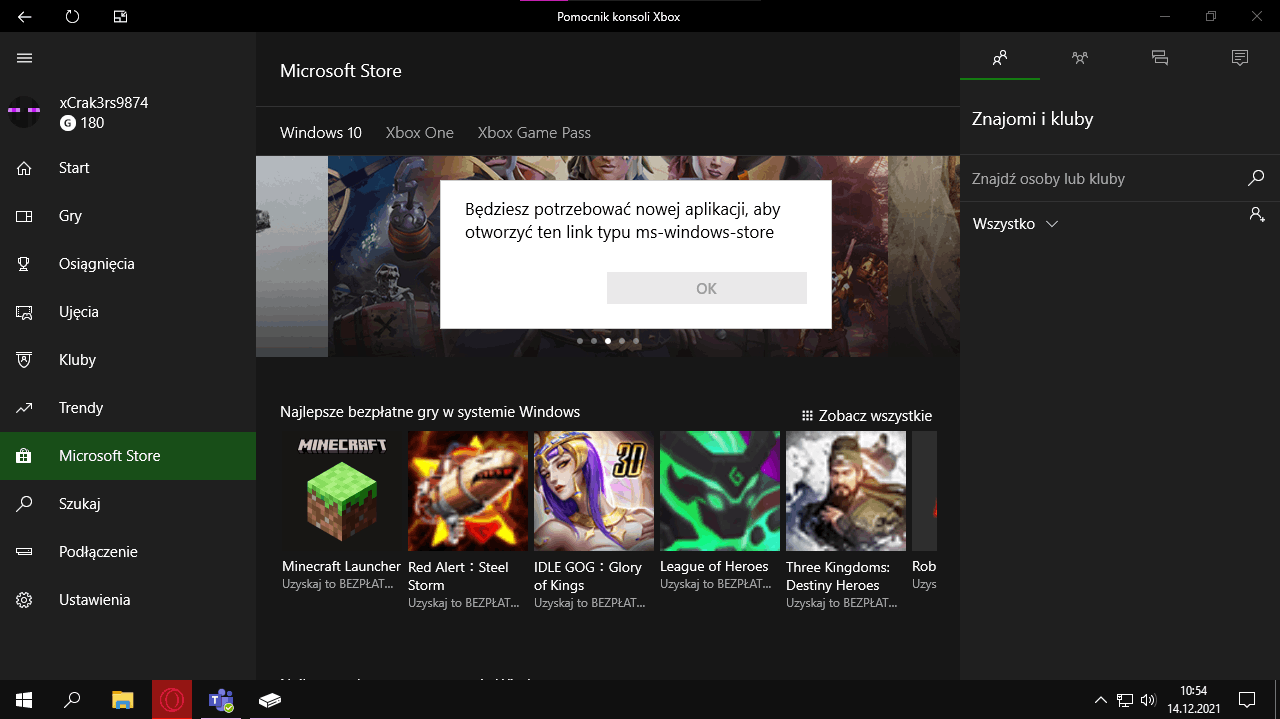Go to Start in sidebar
The width and height of the screenshot is (1280, 719).
[128, 168]
